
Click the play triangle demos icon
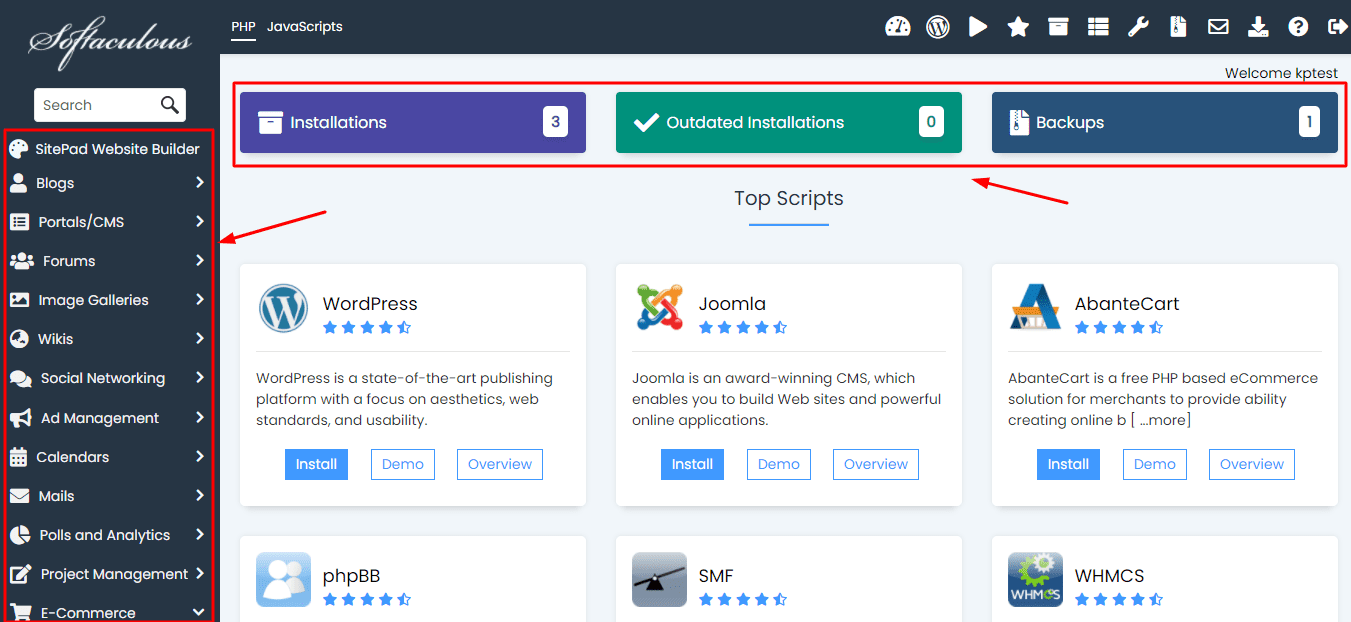[x=978, y=27]
